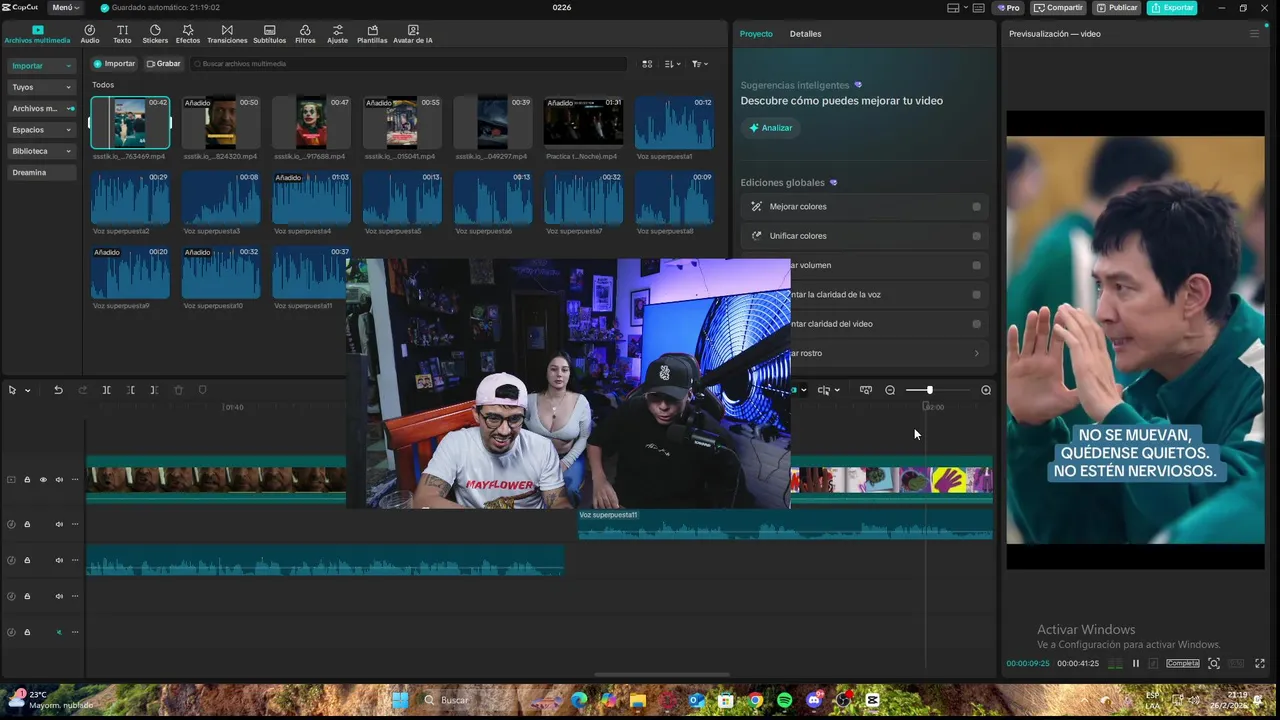Open the window layout icon in title bar
The height and width of the screenshot is (720, 1280).
955,8
